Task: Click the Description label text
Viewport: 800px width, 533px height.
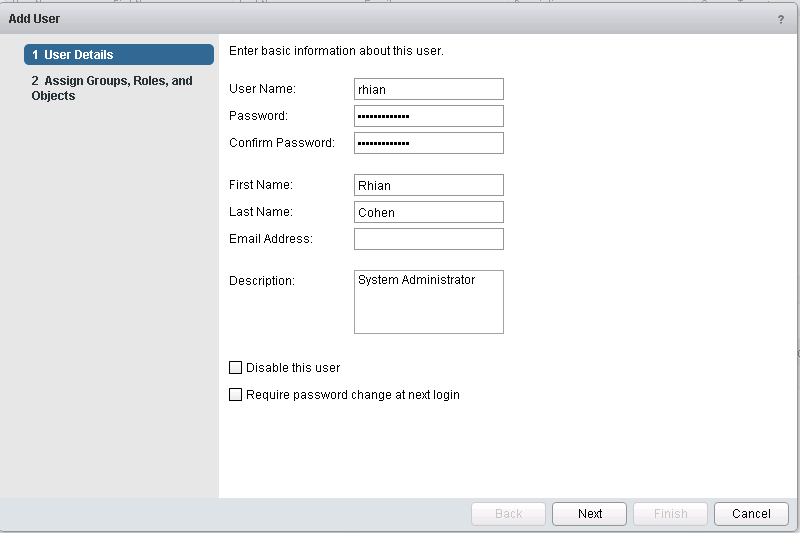Action: 262,281
